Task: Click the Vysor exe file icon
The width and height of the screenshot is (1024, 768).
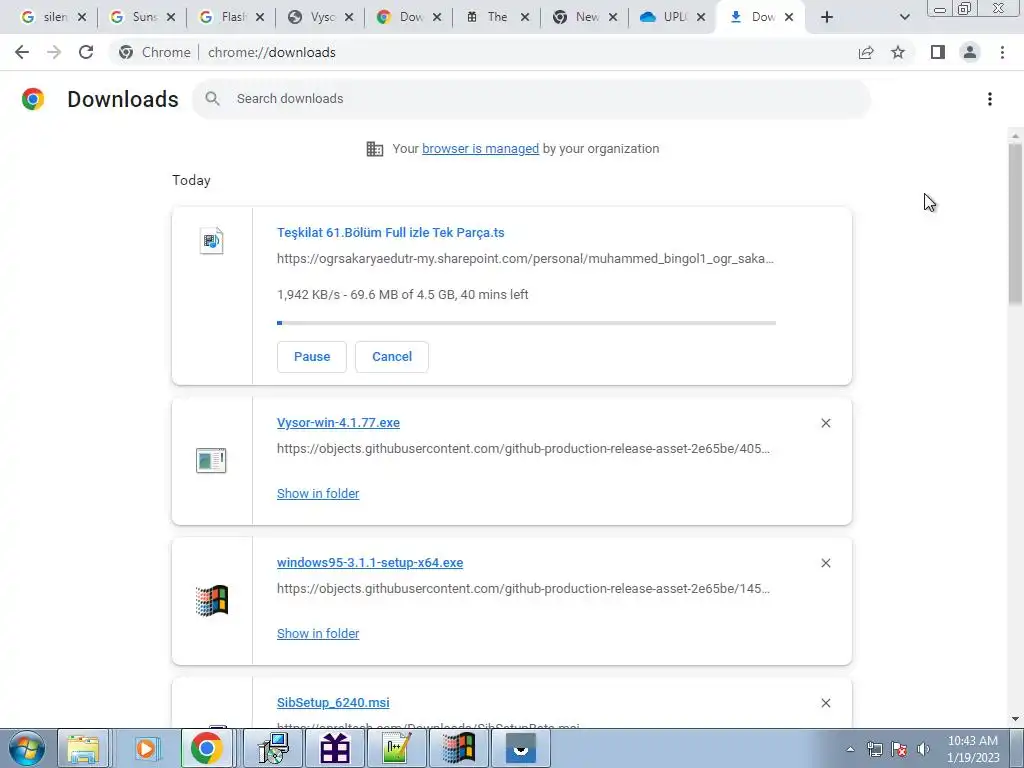Action: coord(211,460)
